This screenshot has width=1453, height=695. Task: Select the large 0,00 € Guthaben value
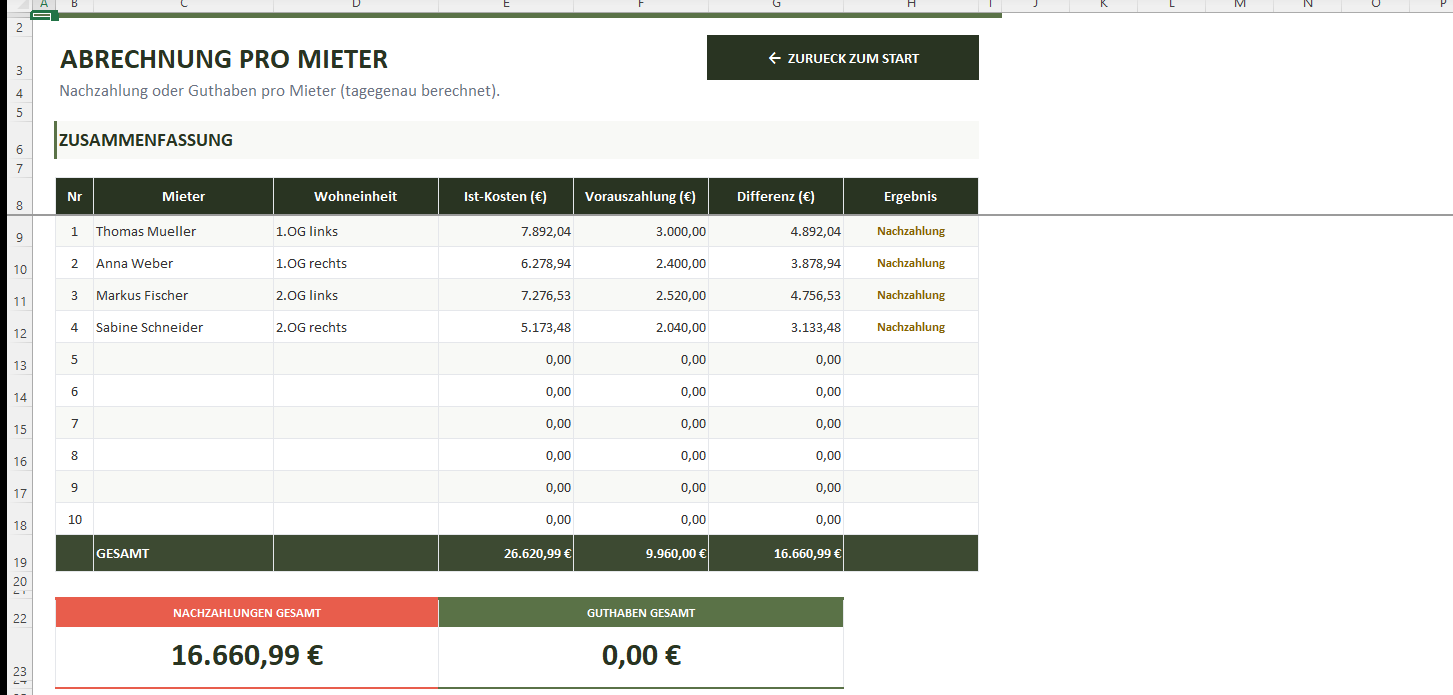click(640, 656)
